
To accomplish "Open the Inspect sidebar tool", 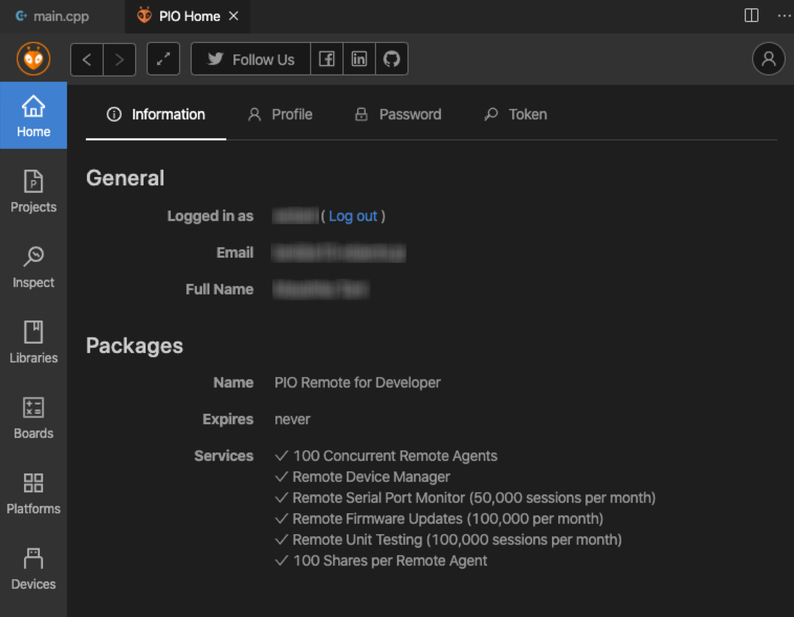I will coord(33,267).
